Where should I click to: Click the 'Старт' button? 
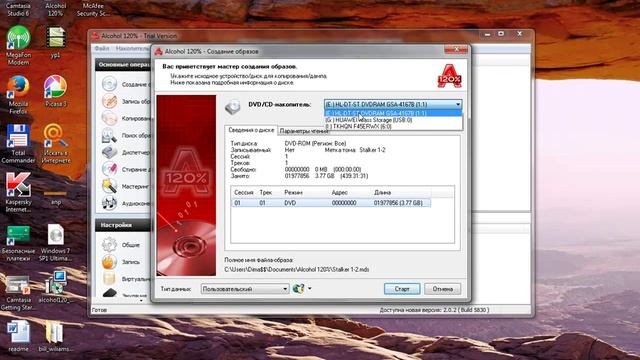click(402, 289)
